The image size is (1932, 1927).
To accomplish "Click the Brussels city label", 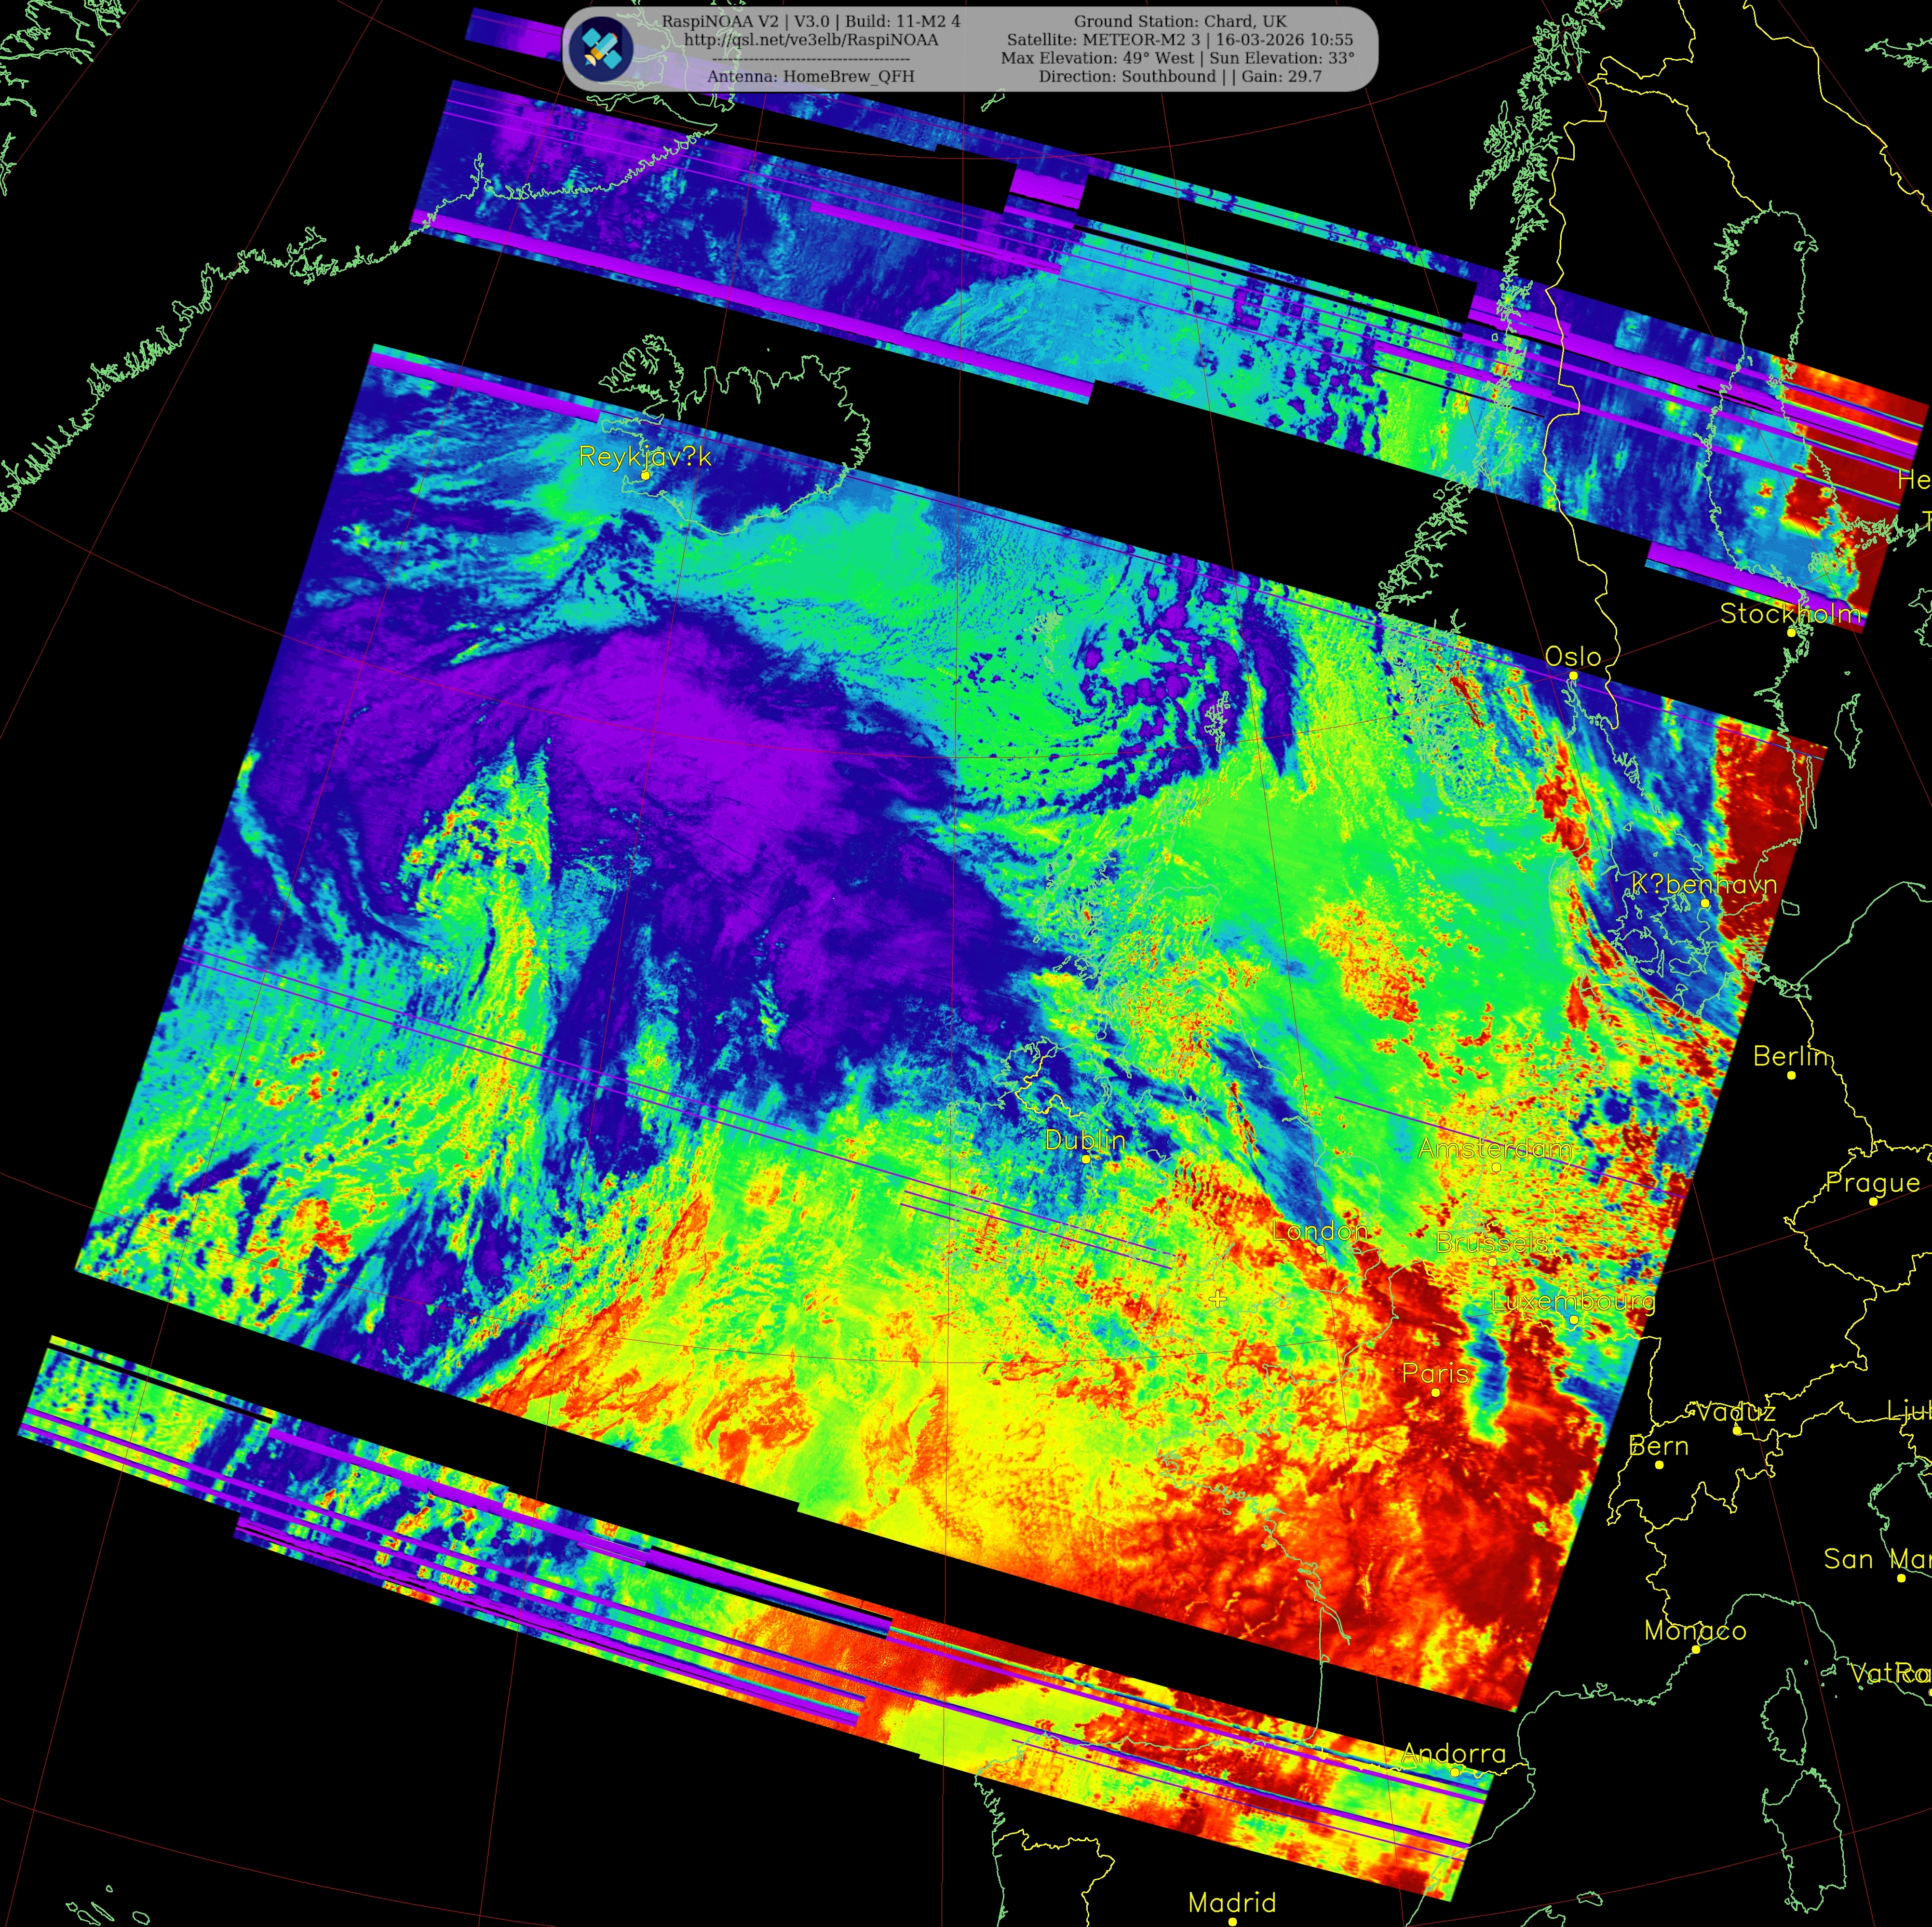I will [1491, 1242].
